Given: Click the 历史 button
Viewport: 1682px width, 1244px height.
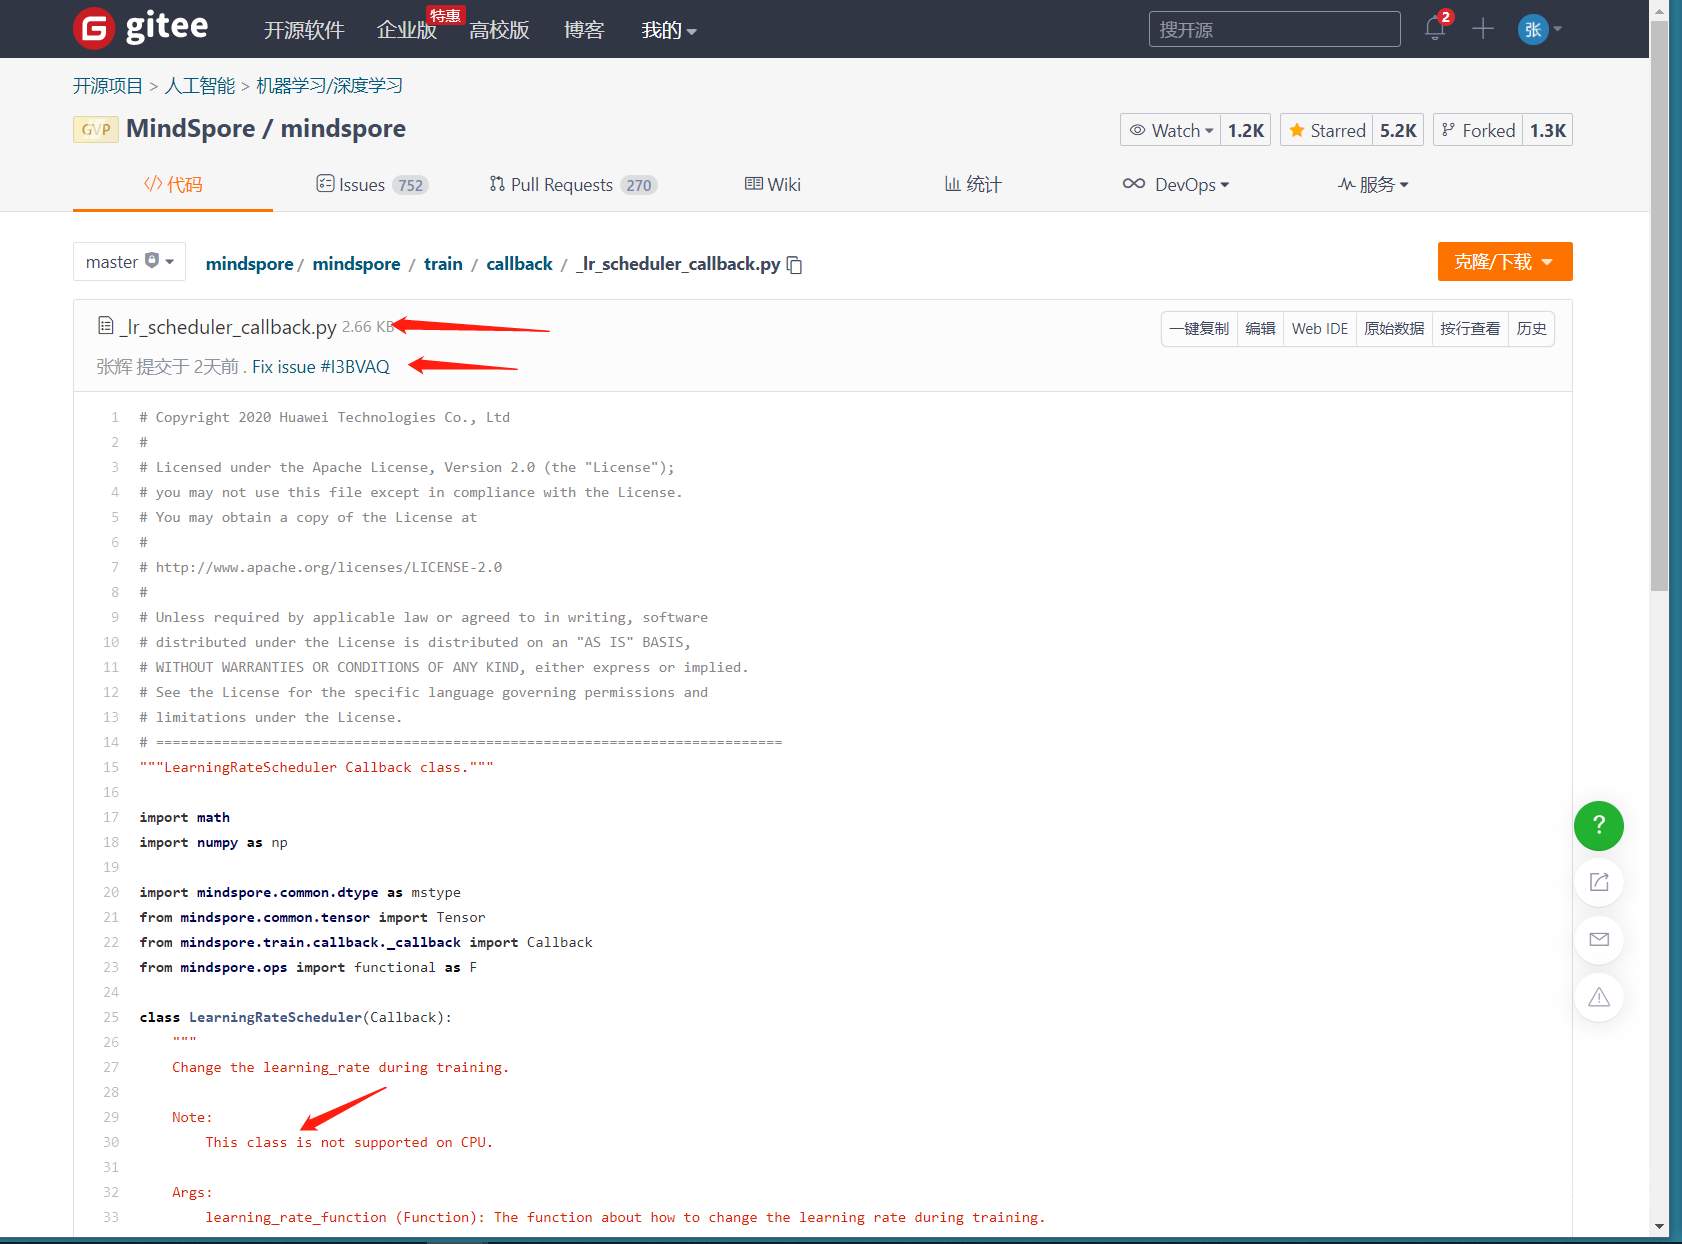Looking at the screenshot, I should click(1531, 328).
